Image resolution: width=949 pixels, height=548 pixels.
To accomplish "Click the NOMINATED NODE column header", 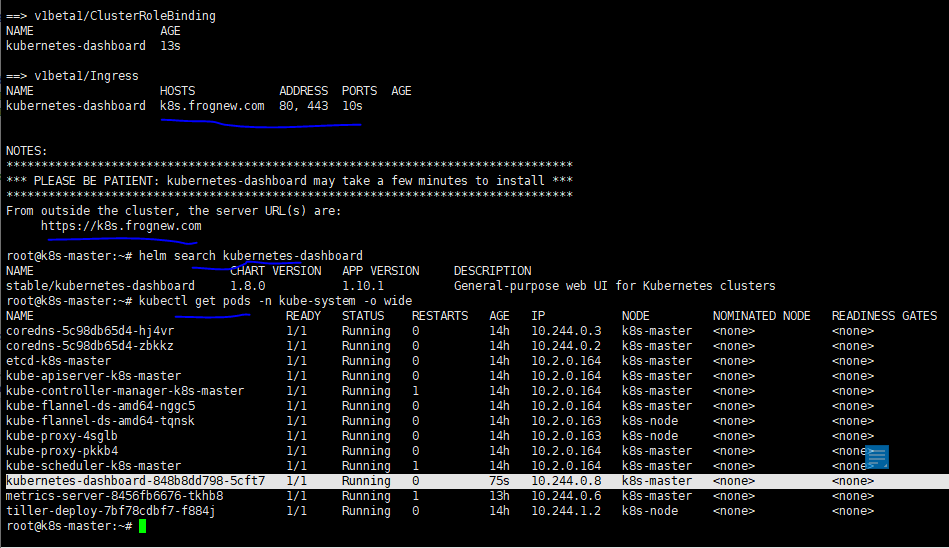I will pyautogui.click(x=761, y=316).
